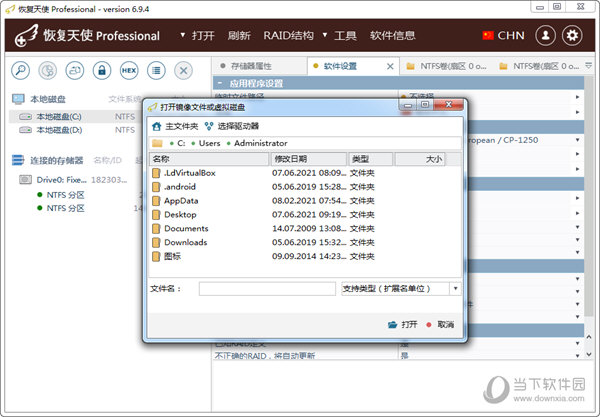
Task: Close the 软件设置 tab
Action: pyautogui.click(x=390, y=67)
